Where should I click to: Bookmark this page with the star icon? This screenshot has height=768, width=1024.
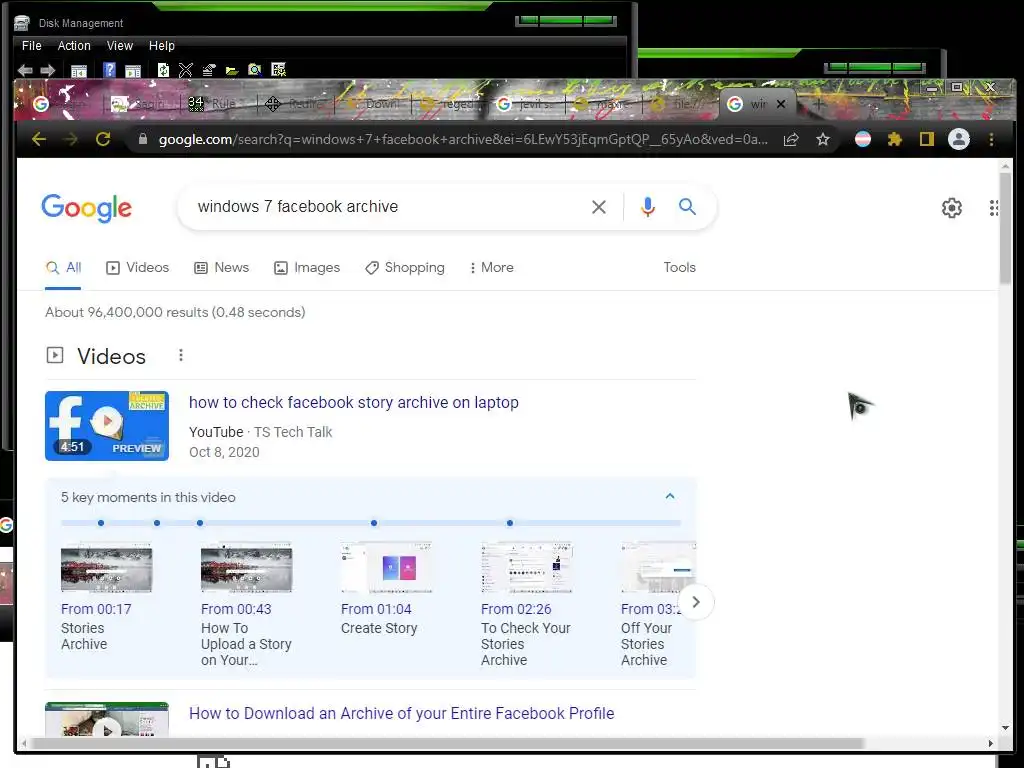[x=823, y=139]
